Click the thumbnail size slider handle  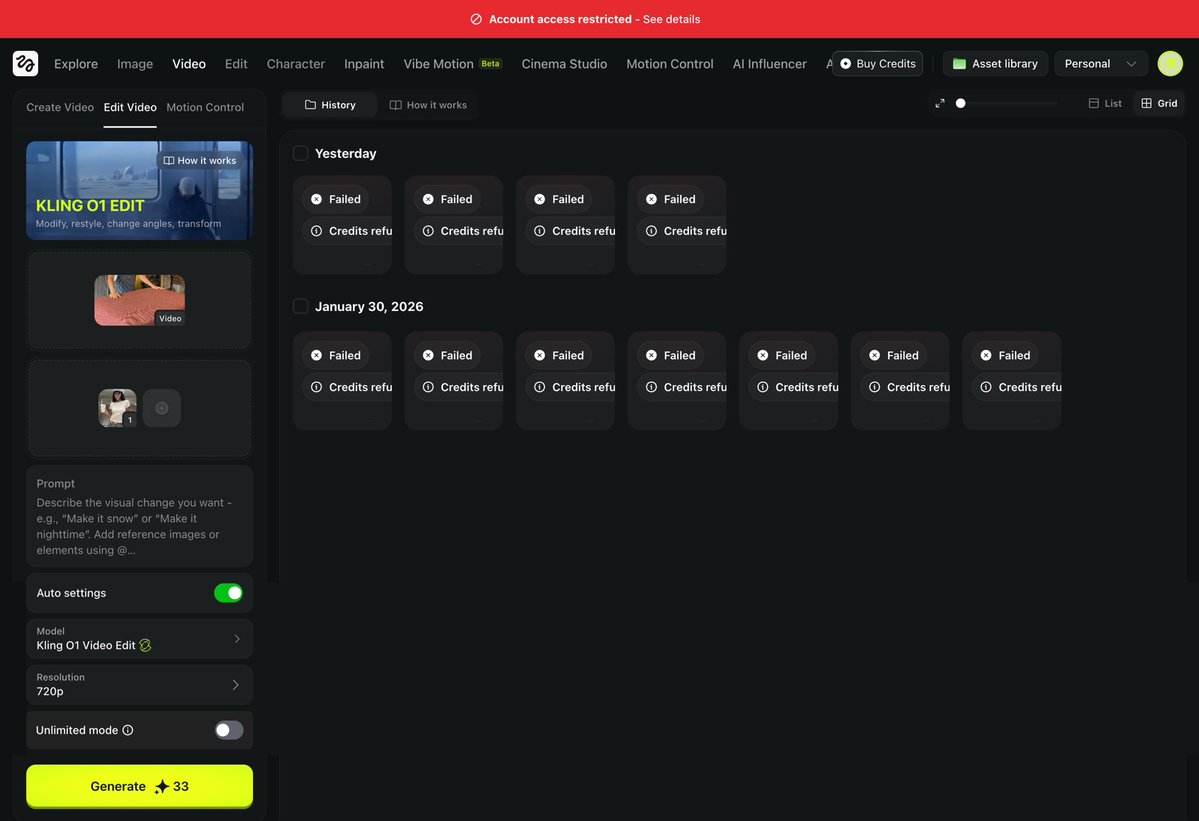tap(960, 103)
